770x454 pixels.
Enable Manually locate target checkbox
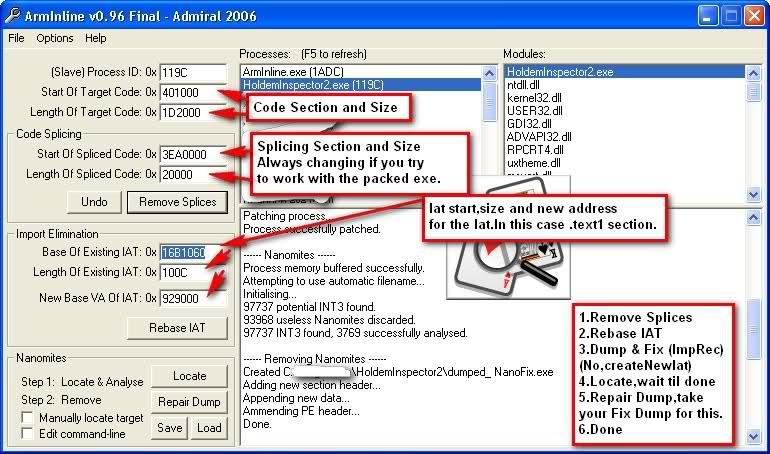click(28, 418)
